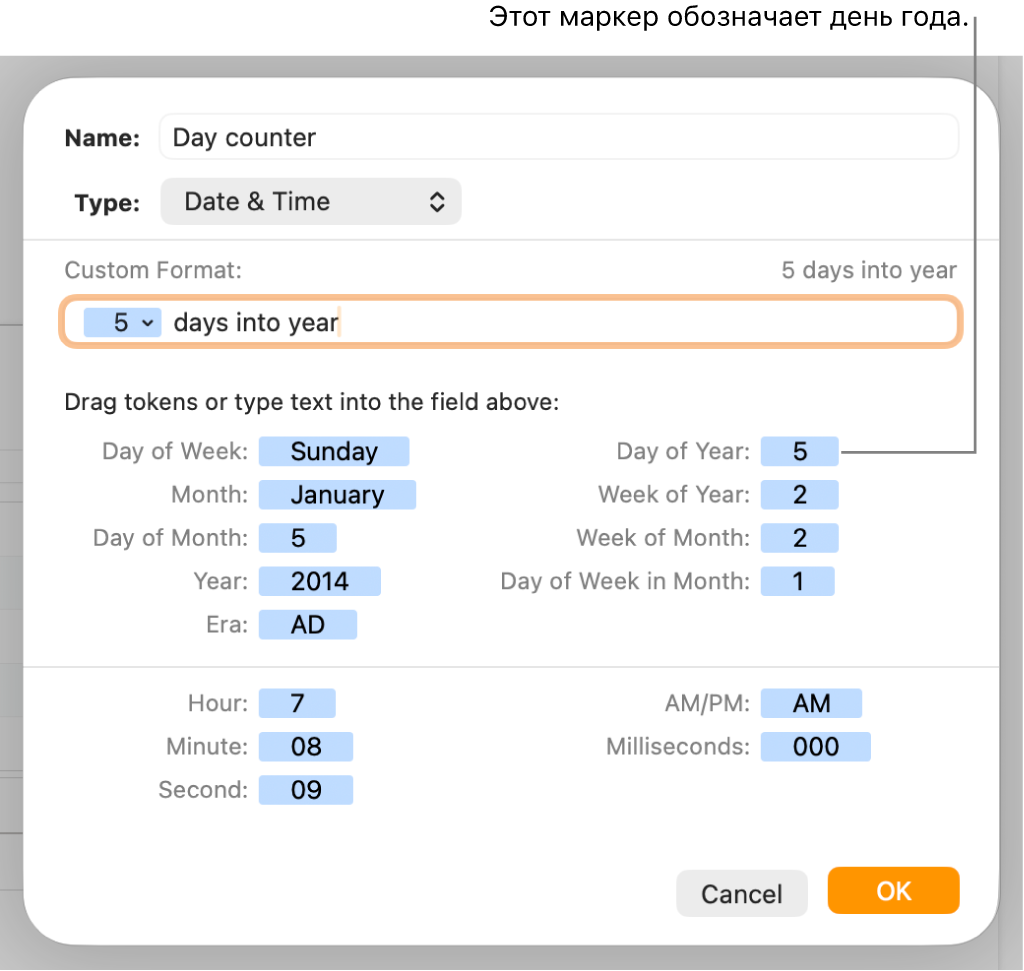Select the January month token

(x=337, y=495)
